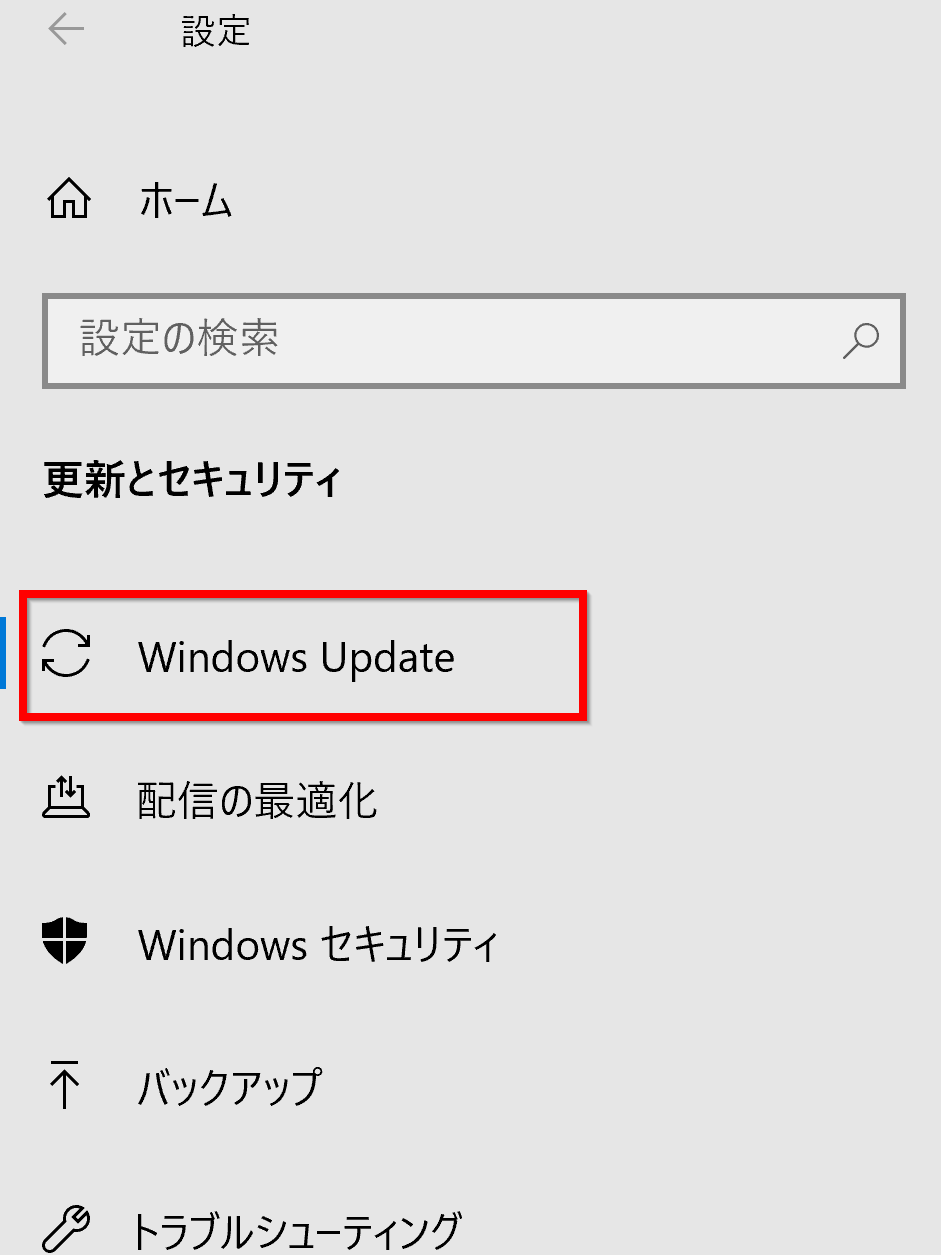The image size is (941, 1255).
Task: Click the 配信の最適化 tray icon
Action: point(66,799)
